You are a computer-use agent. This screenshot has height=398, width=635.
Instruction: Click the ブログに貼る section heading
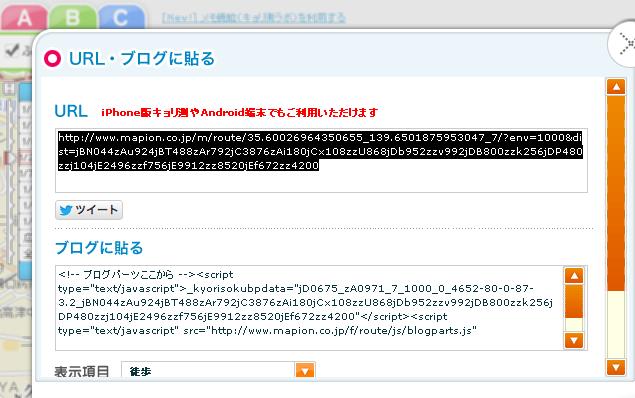pos(99,247)
